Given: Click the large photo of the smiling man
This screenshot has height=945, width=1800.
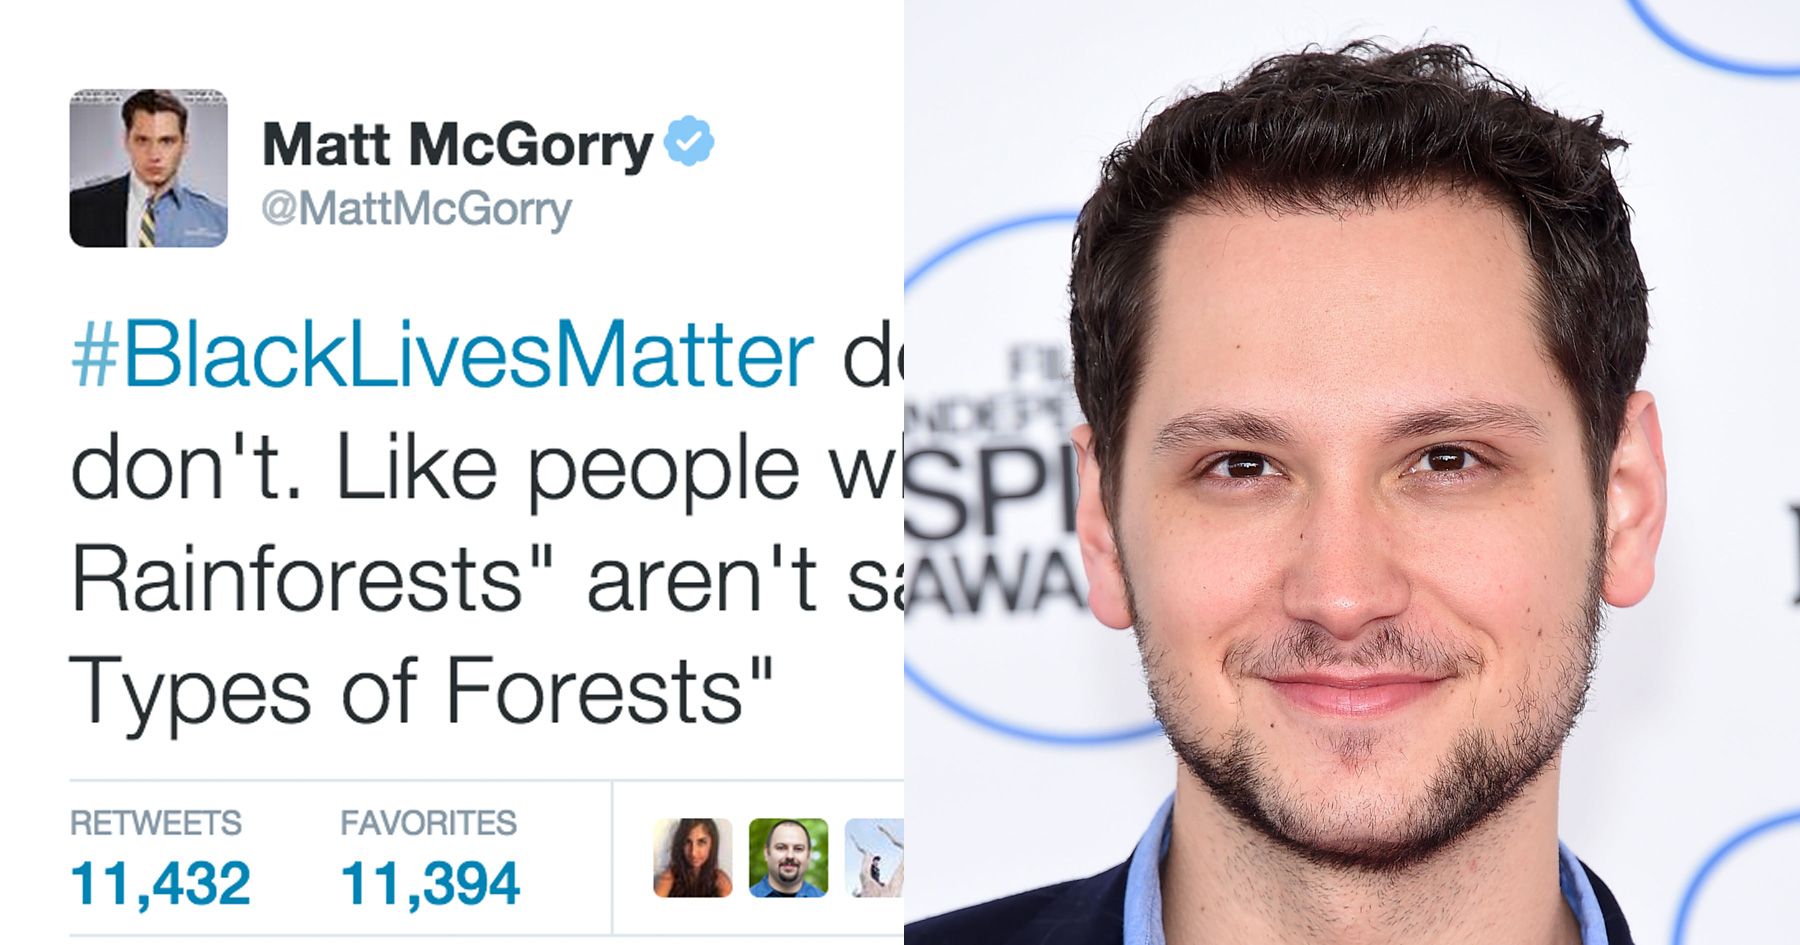Looking at the screenshot, I should (x=1352, y=472).
